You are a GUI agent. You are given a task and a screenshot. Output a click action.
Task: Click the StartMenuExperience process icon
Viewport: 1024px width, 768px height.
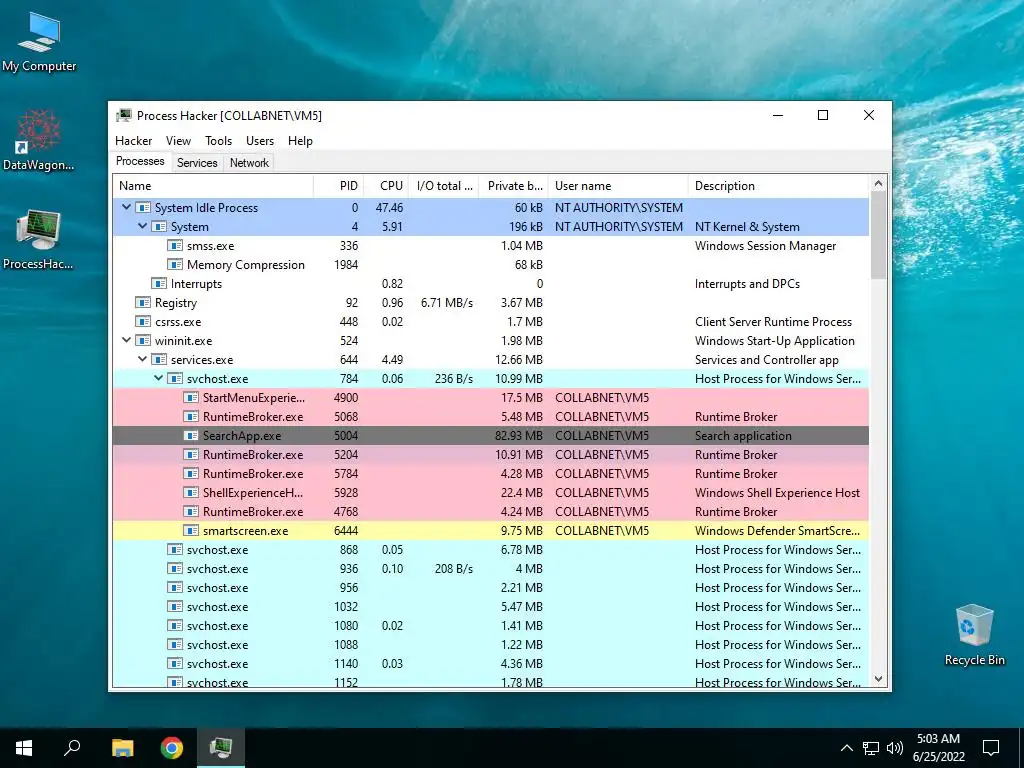point(191,398)
